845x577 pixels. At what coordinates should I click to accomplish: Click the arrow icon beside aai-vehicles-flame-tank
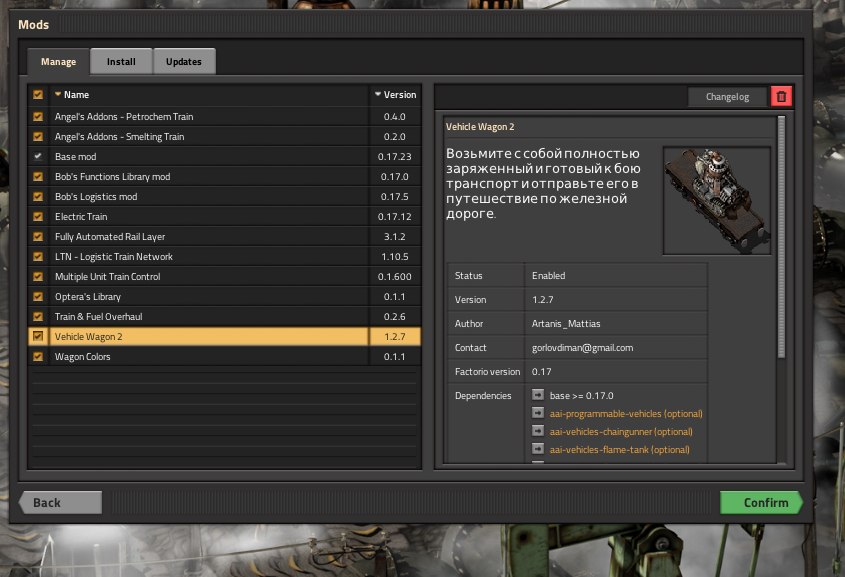pyautogui.click(x=538, y=449)
